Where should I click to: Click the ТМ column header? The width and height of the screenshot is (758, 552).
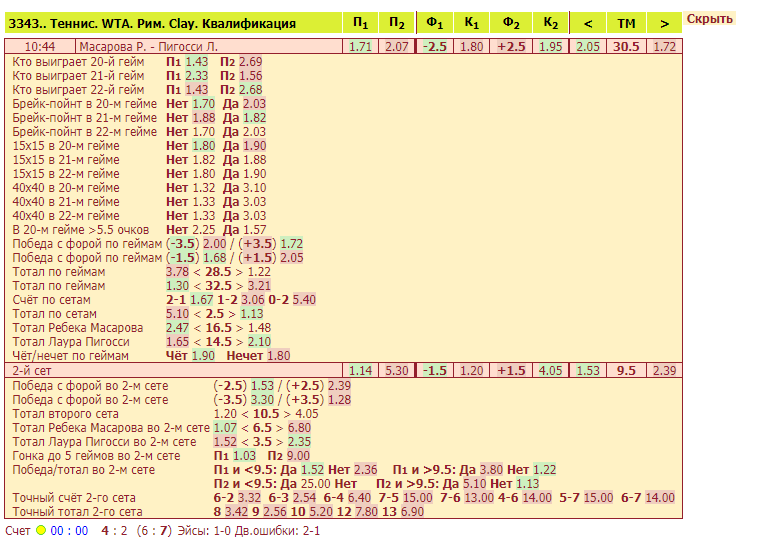coord(626,23)
